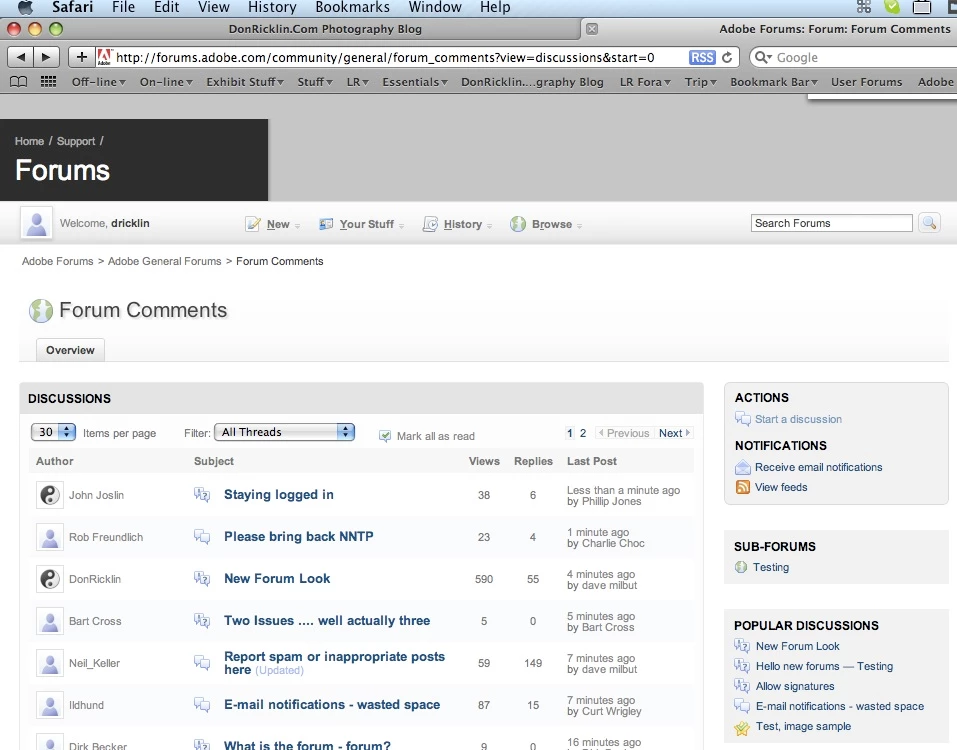Click John Joslin's yin-yang avatar
Screen dimensions: 957x750
[x=49, y=495]
